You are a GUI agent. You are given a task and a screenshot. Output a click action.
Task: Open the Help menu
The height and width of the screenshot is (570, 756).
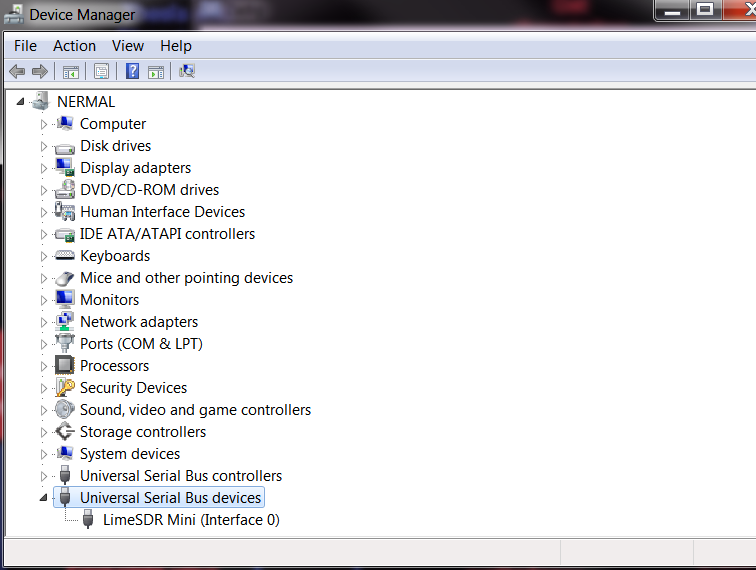click(176, 46)
